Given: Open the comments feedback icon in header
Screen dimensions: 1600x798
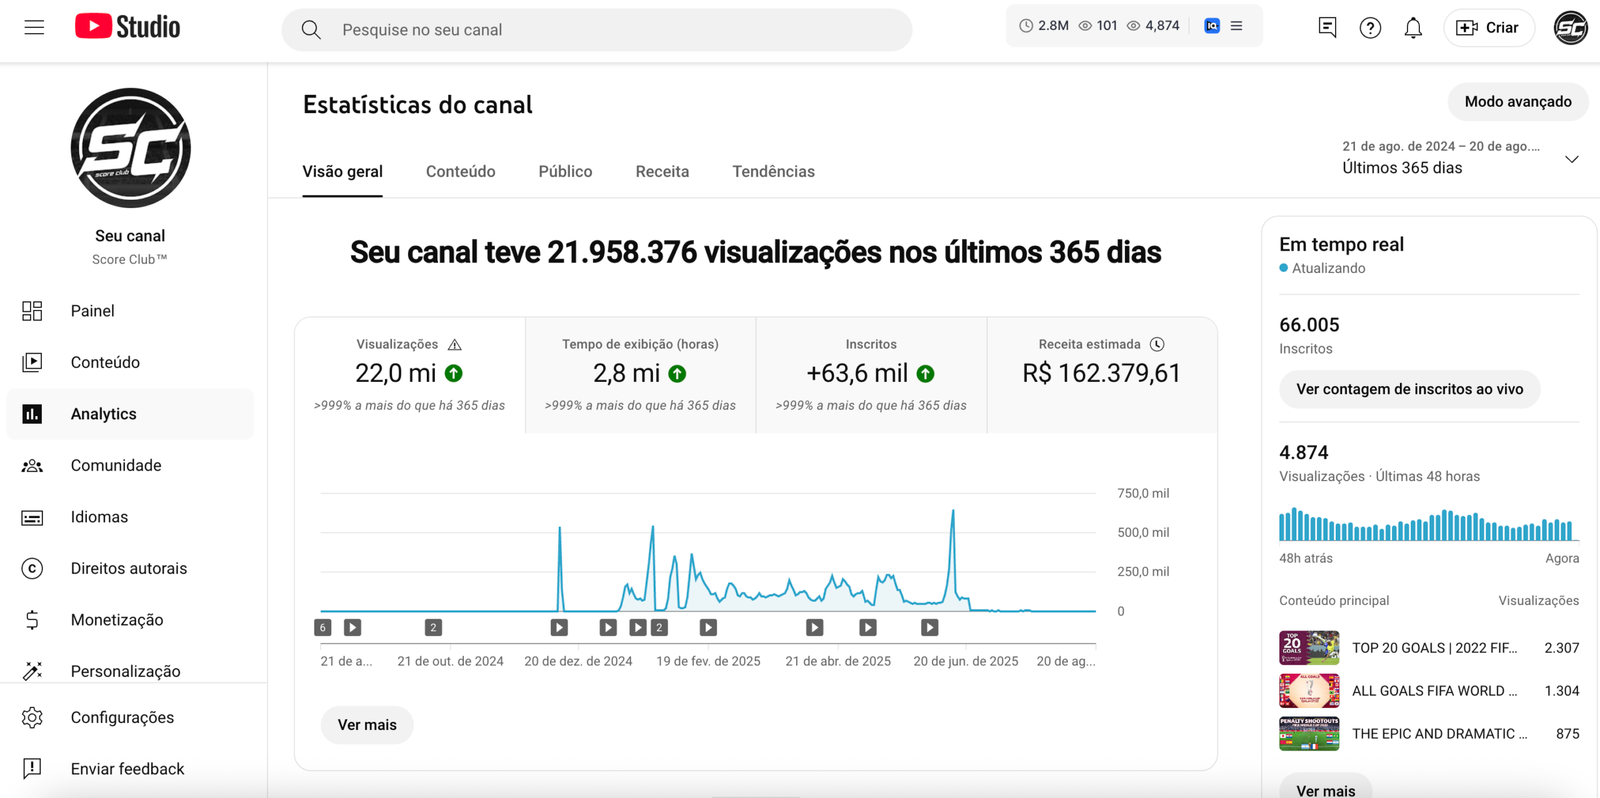Looking at the screenshot, I should click(x=1327, y=28).
